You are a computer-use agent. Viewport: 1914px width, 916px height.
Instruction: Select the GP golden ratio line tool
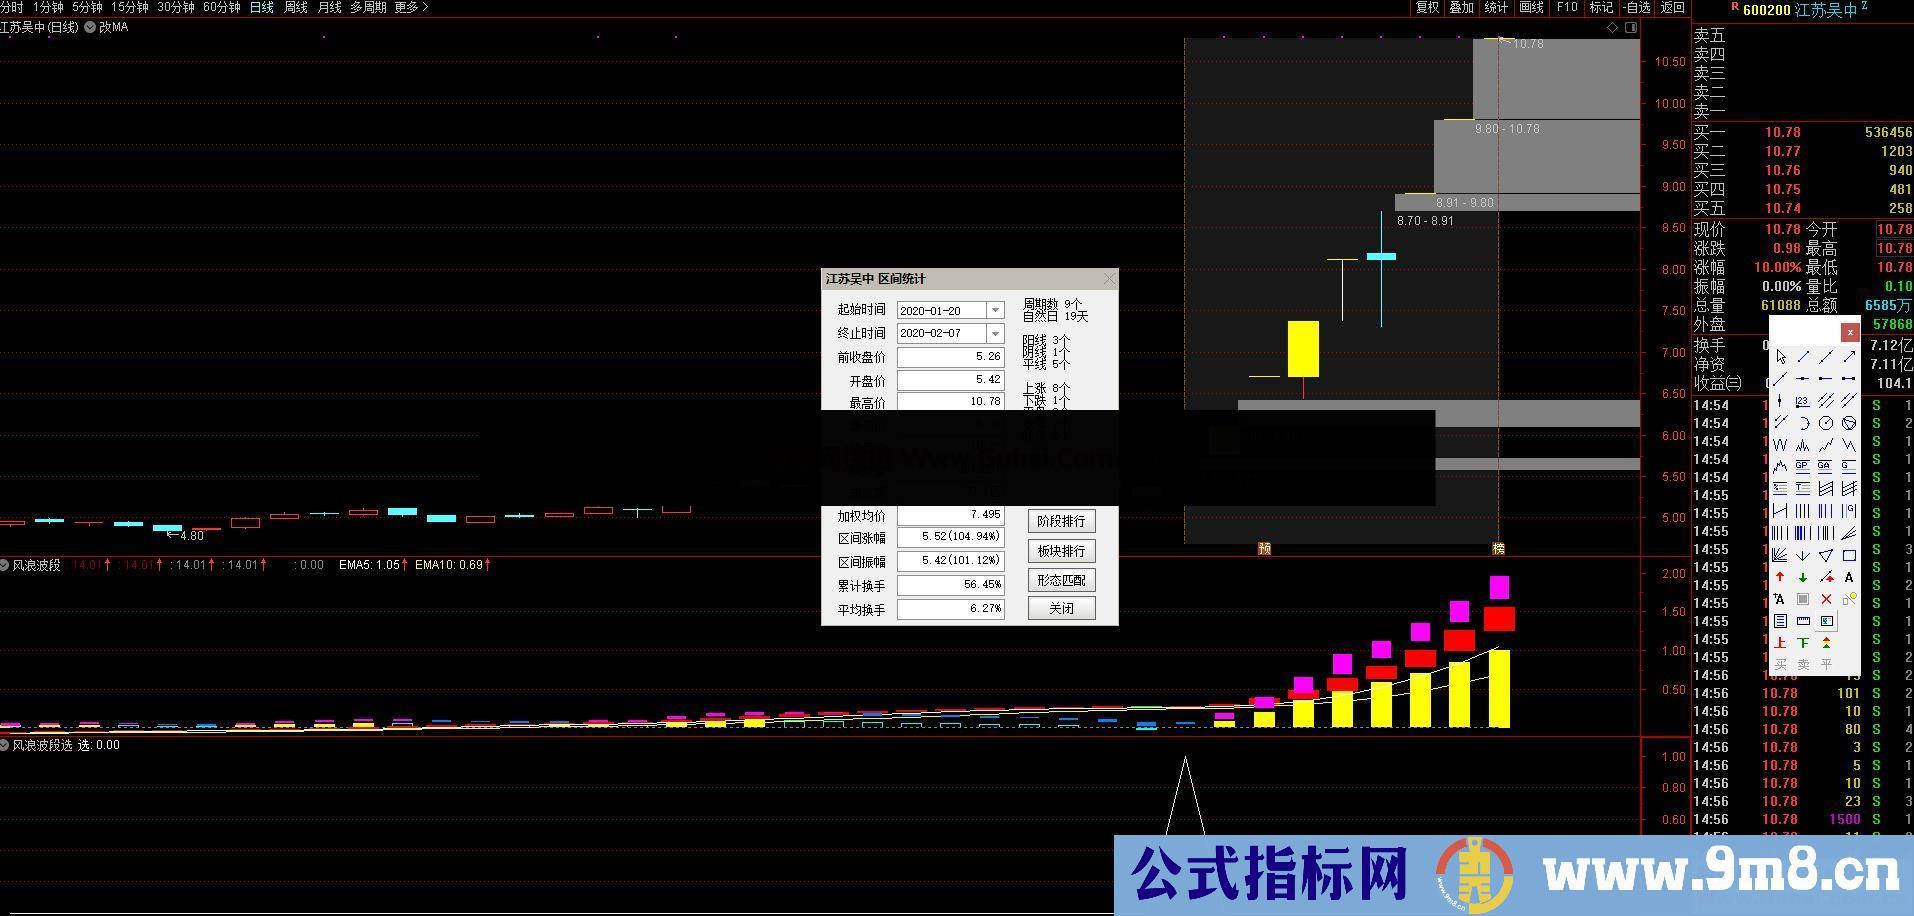pyautogui.click(x=1803, y=466)
